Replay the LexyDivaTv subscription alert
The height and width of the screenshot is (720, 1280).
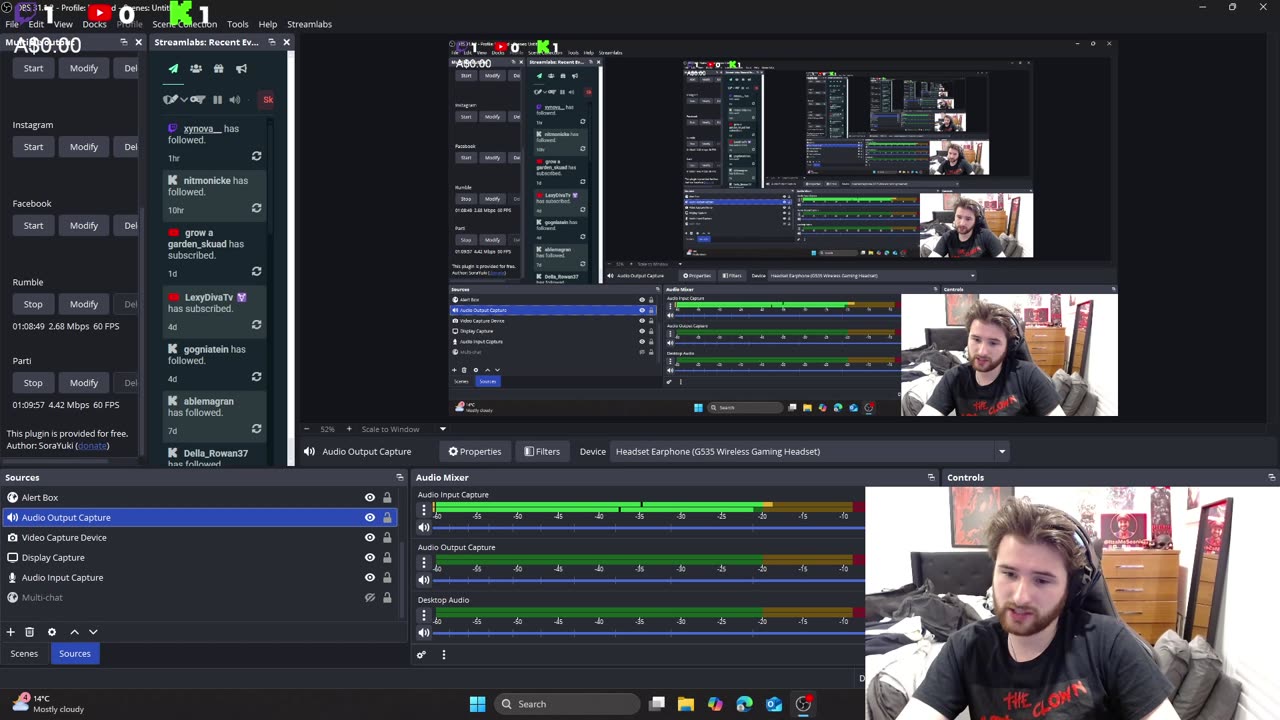pyautogui.click(x=256, y=325)
